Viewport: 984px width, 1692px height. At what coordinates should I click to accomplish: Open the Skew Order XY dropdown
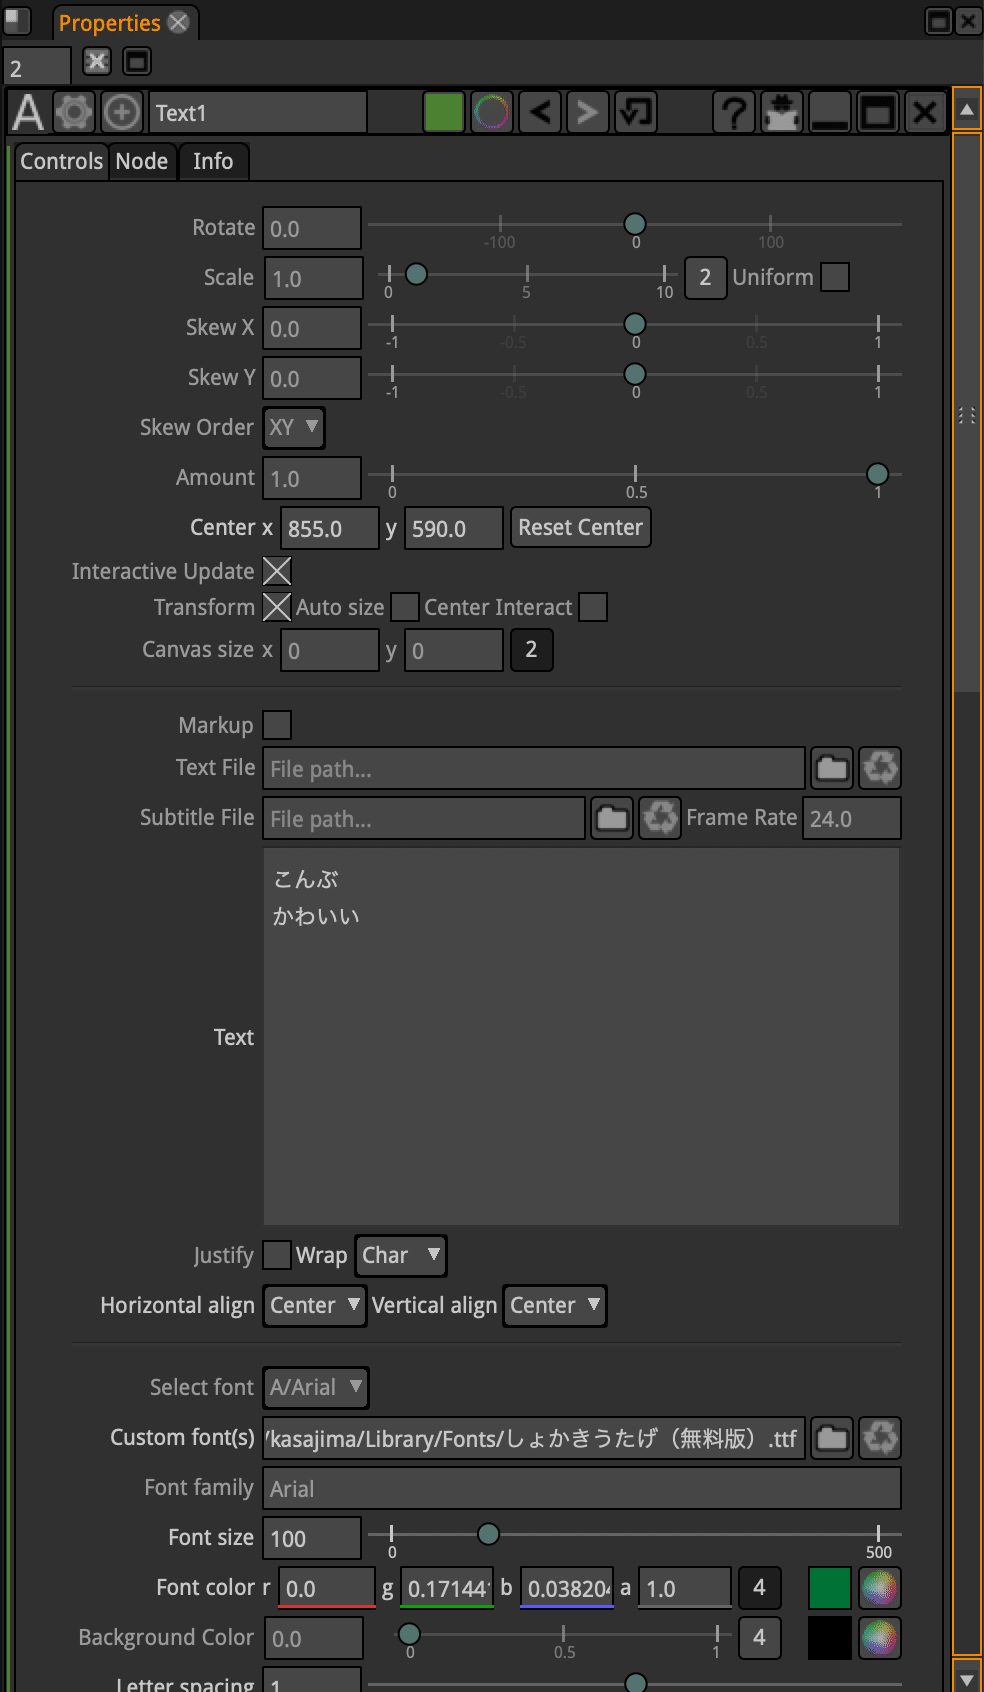pyautogui.click(x=294, y=428)
